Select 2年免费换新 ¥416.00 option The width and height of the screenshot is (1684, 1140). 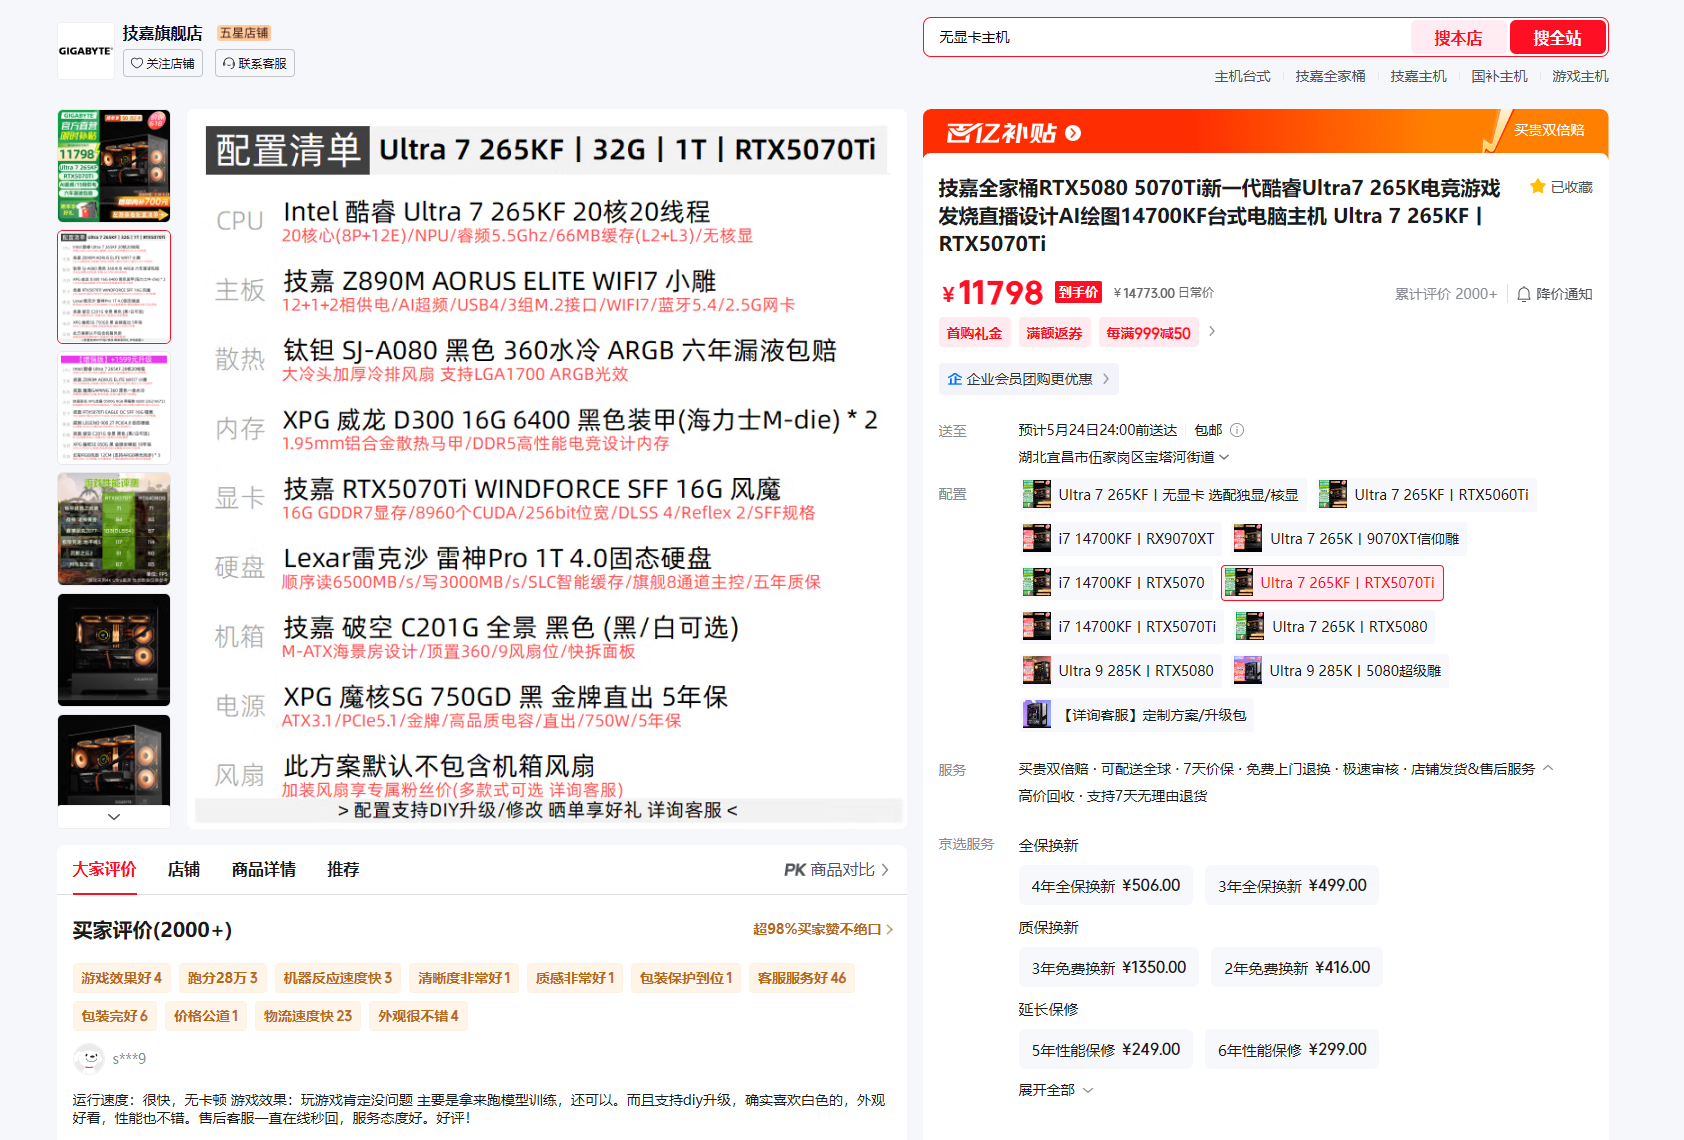1297,967
